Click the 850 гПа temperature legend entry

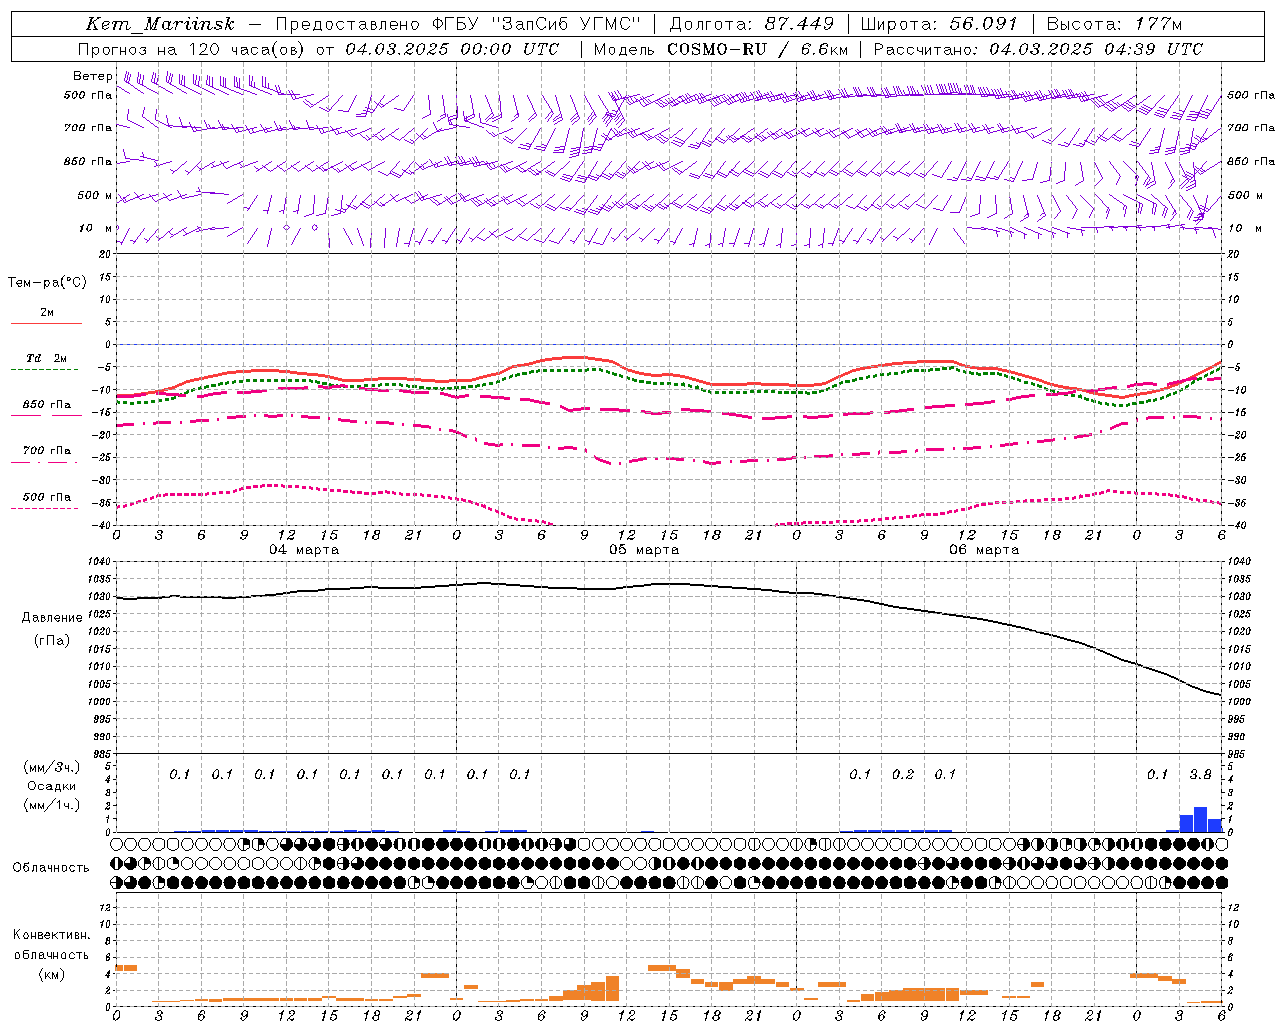click(46, 405)
